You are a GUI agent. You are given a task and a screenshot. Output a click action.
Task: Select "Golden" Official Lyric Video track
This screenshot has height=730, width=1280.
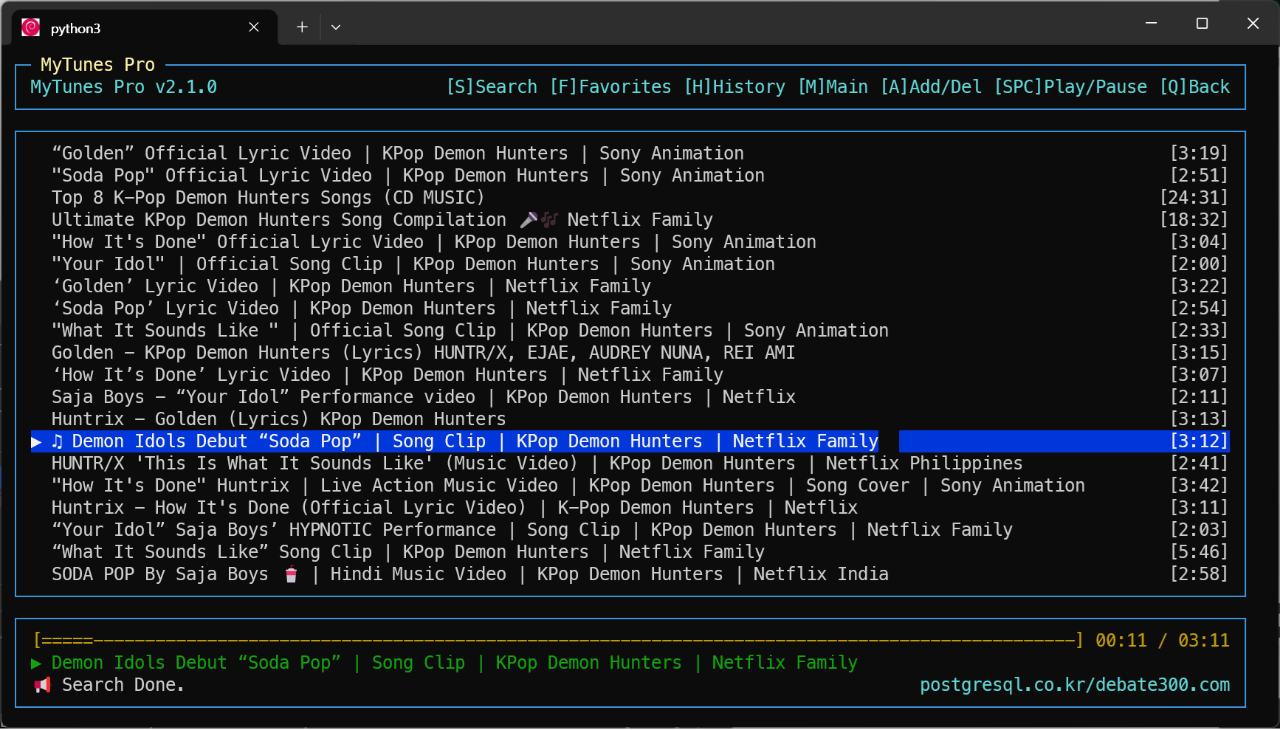pyautogui.click(x=397, y=153)
